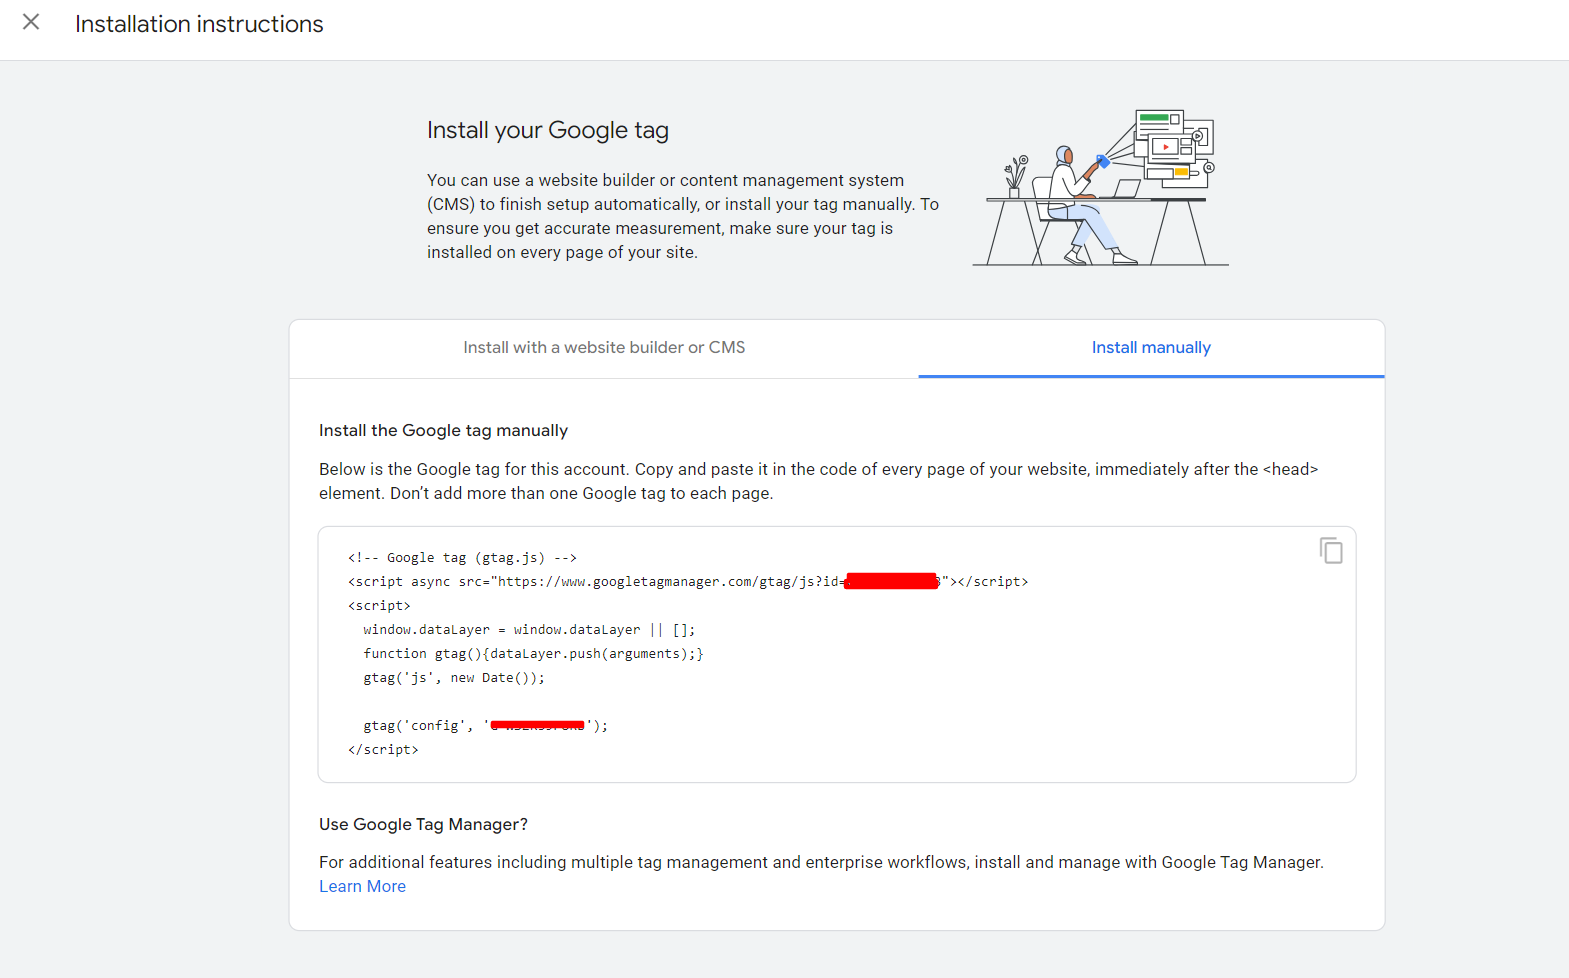The width and height of the screenshot is (1569, 978).
Task: Click the gtag('config') code line
Action: tap(485, 725)
